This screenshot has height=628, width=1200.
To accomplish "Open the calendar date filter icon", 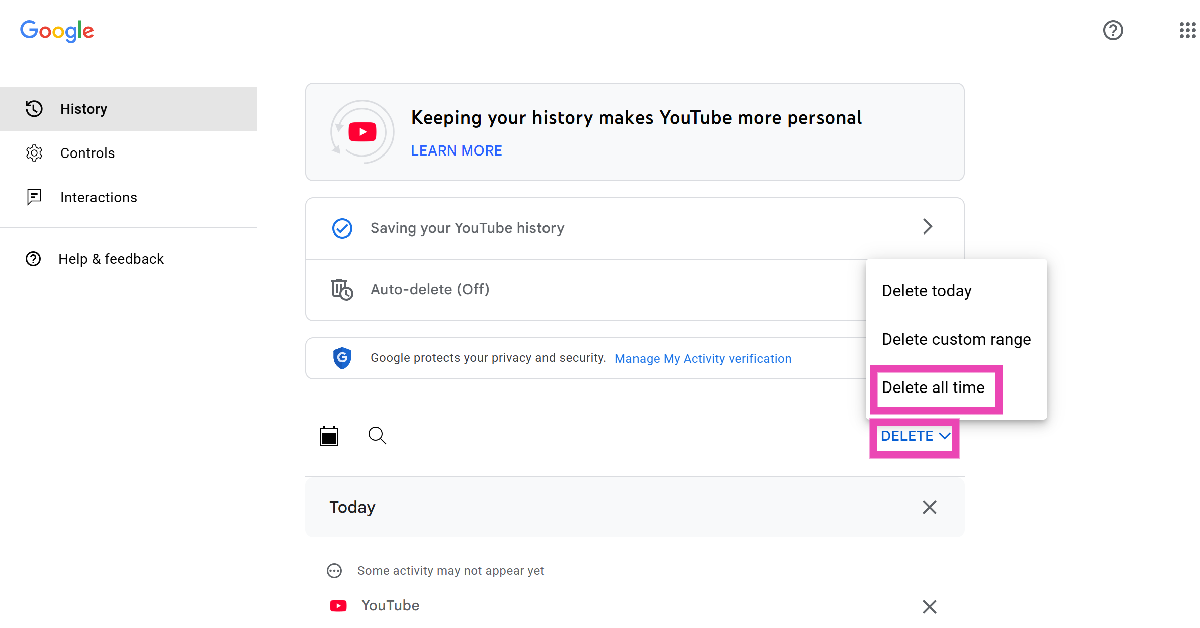I will click(329, 436).
